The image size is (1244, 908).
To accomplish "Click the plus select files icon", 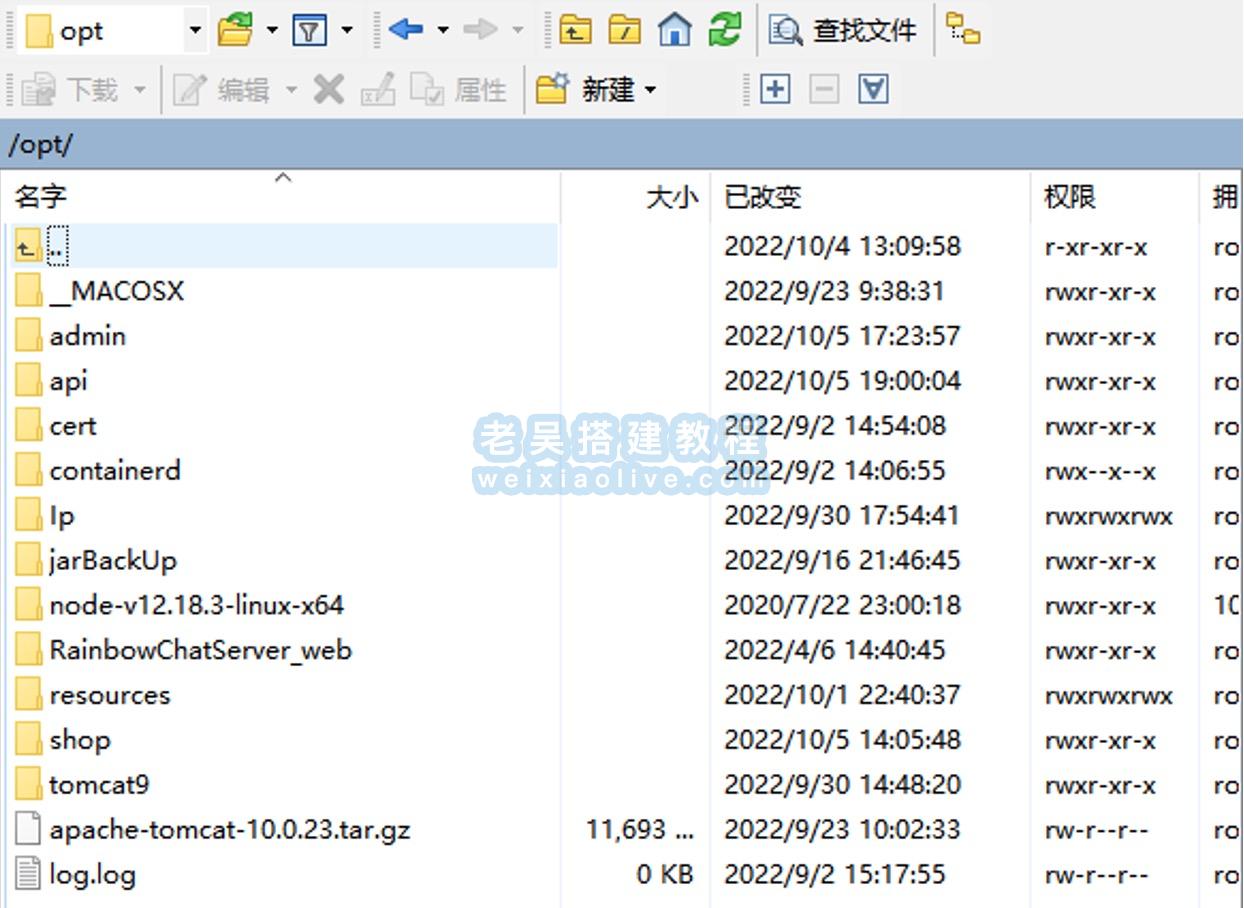I will point(775,90).
